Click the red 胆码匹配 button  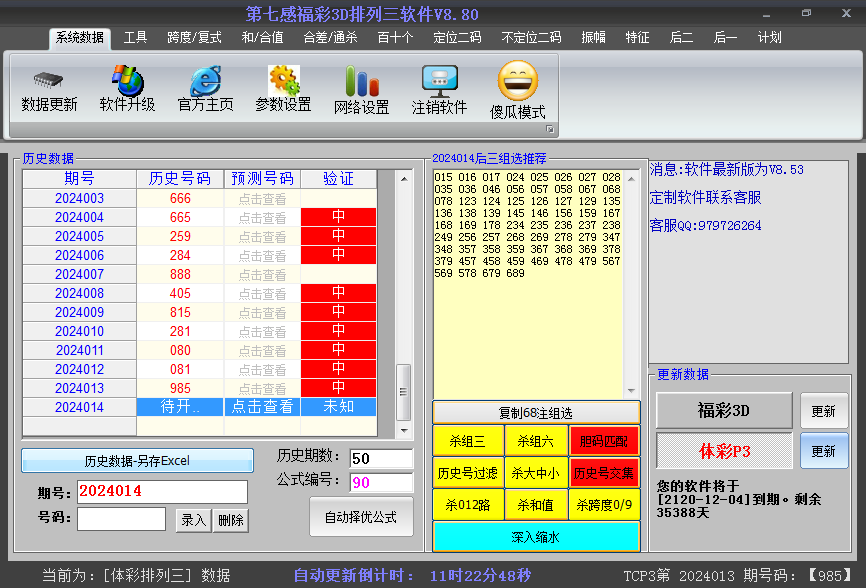tap(604, 441)
